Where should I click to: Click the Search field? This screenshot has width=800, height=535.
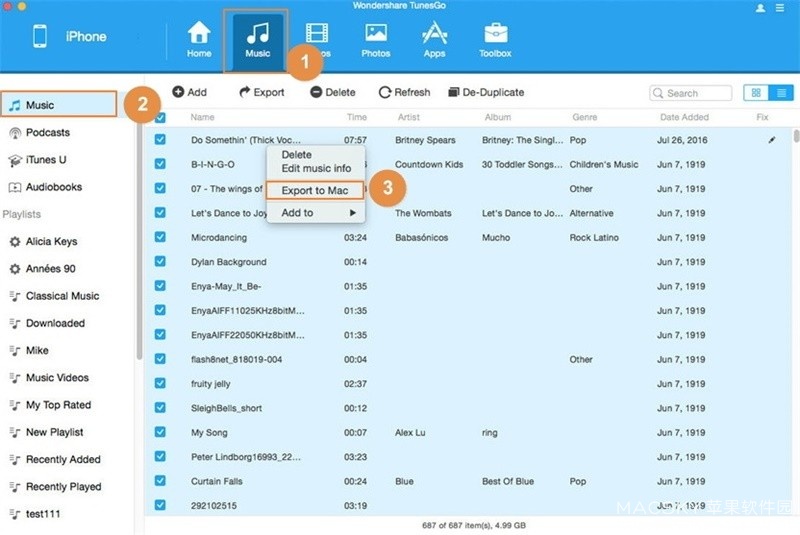690,93
